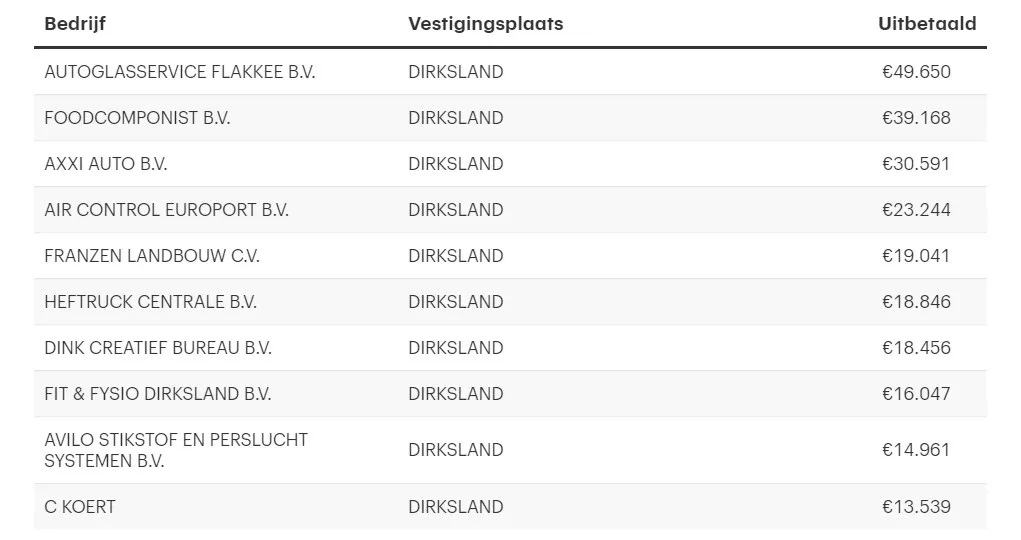Click the €18.846 amount cell
Image resolution: width=1021 pixels, height=540 pixels.
(x=916, y=302)
